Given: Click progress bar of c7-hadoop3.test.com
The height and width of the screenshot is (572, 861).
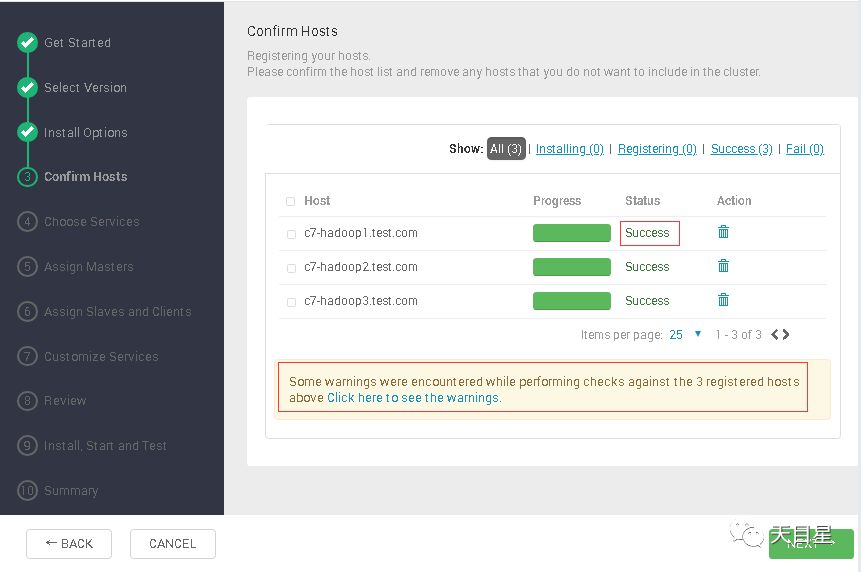Looking at the screenshot, I should coord(572,301).
